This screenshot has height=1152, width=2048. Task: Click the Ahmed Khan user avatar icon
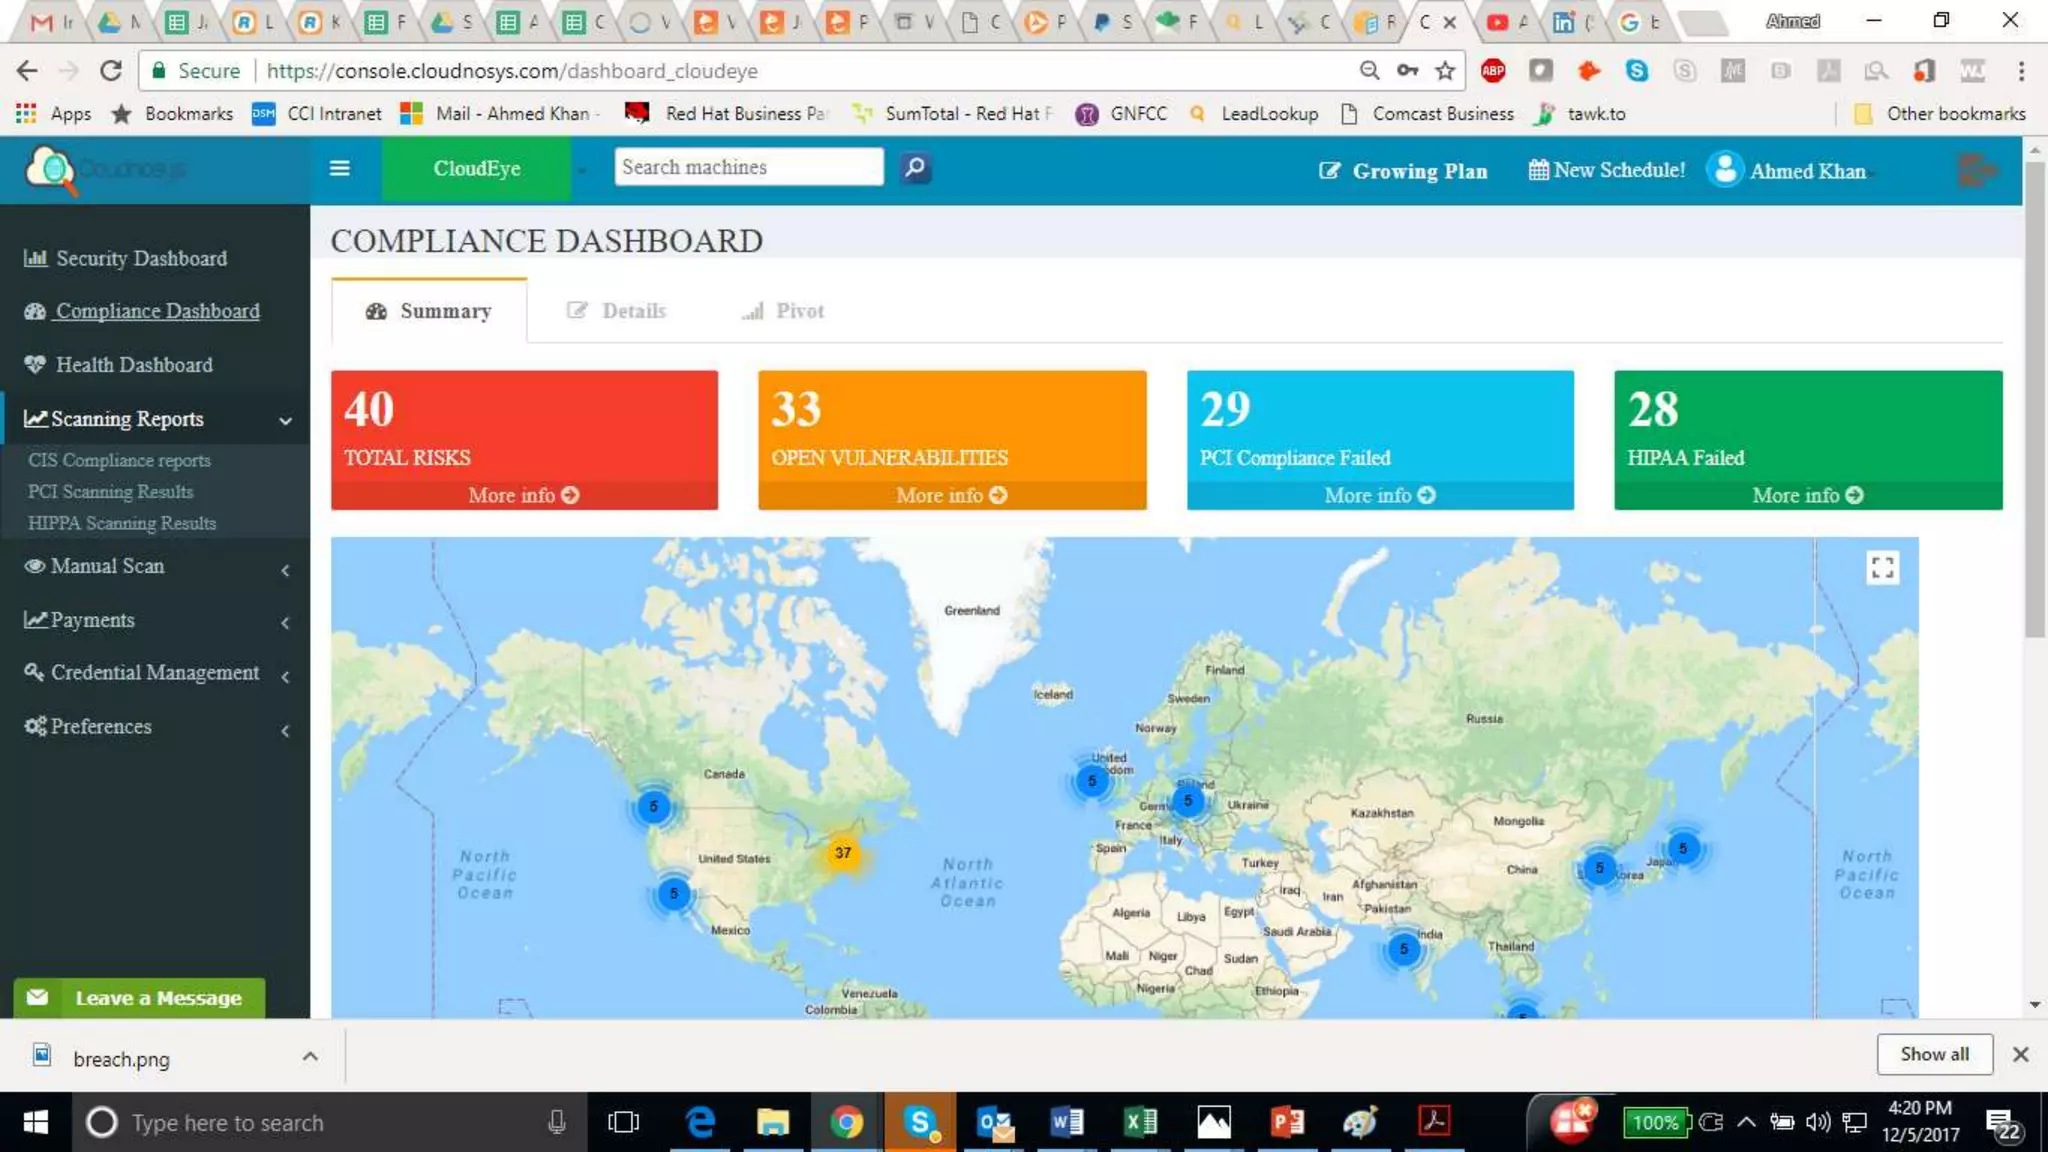[1725, 169]
